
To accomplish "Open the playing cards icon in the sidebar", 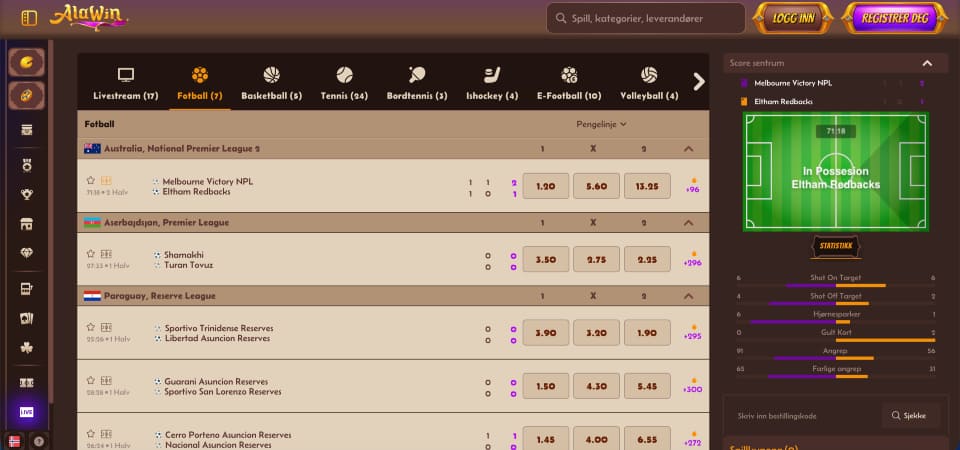I will tap(27, 318).
